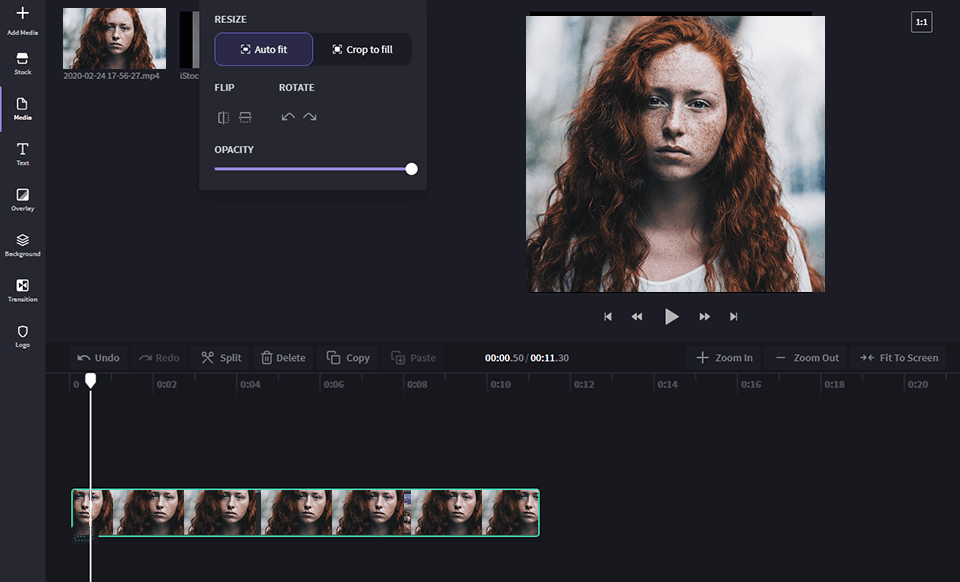Open the Overlay panel in sidebar
Screen dimensions: 960x582
[22, 199]
